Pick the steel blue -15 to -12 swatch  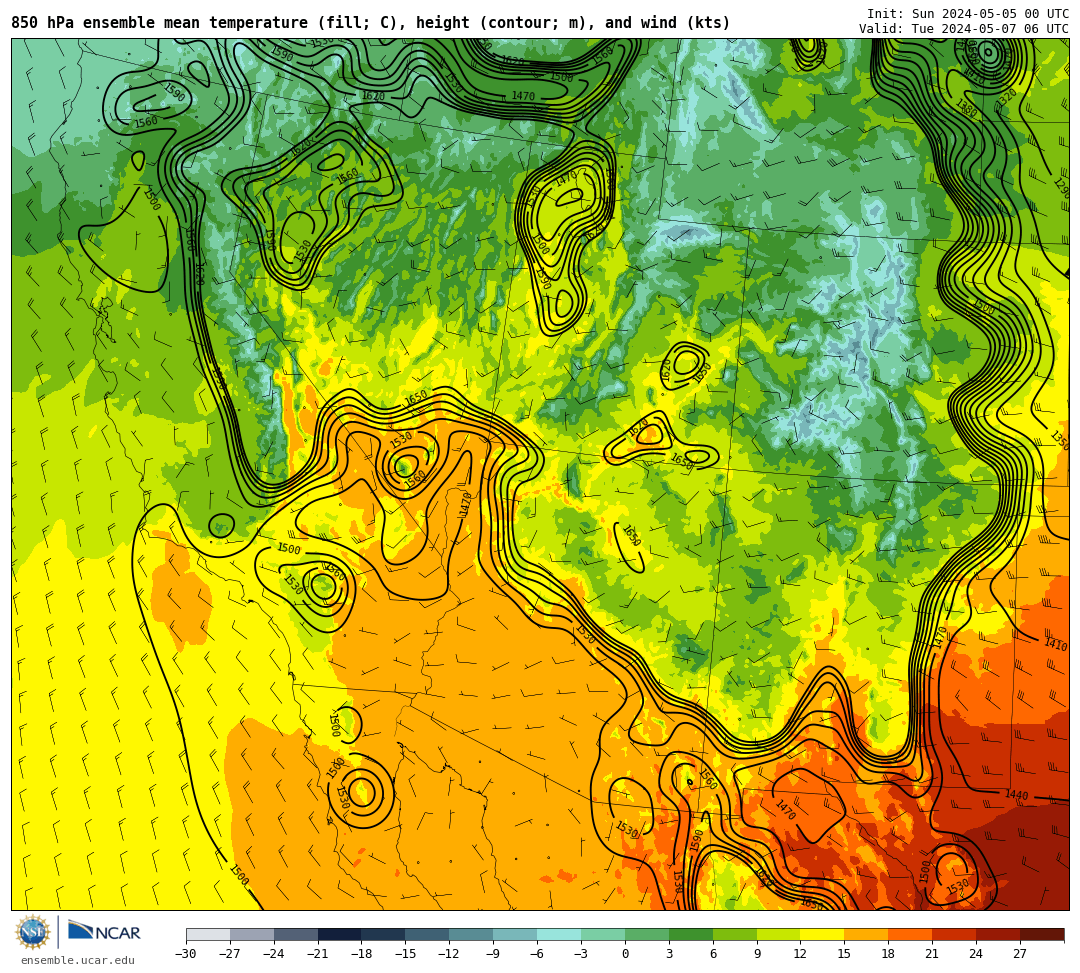click(x=428, y=934)
